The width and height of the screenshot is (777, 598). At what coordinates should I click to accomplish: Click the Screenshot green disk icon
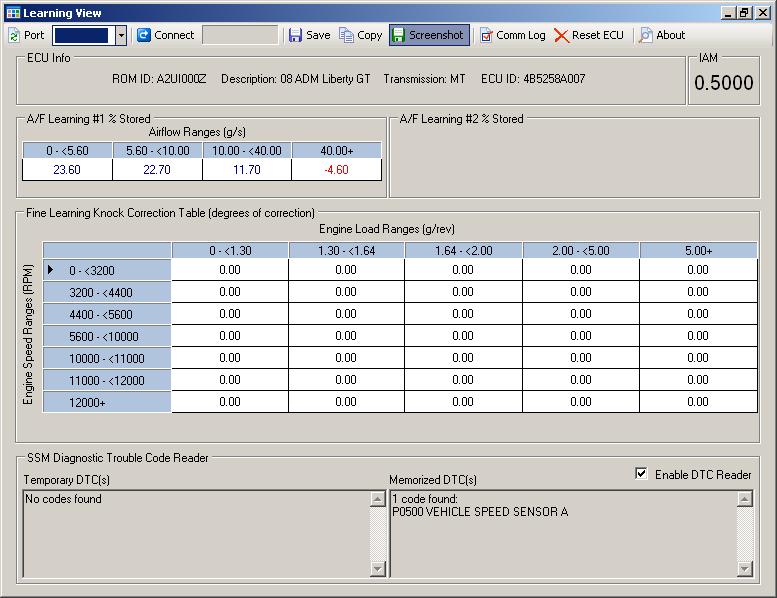(x=398, y=35)
